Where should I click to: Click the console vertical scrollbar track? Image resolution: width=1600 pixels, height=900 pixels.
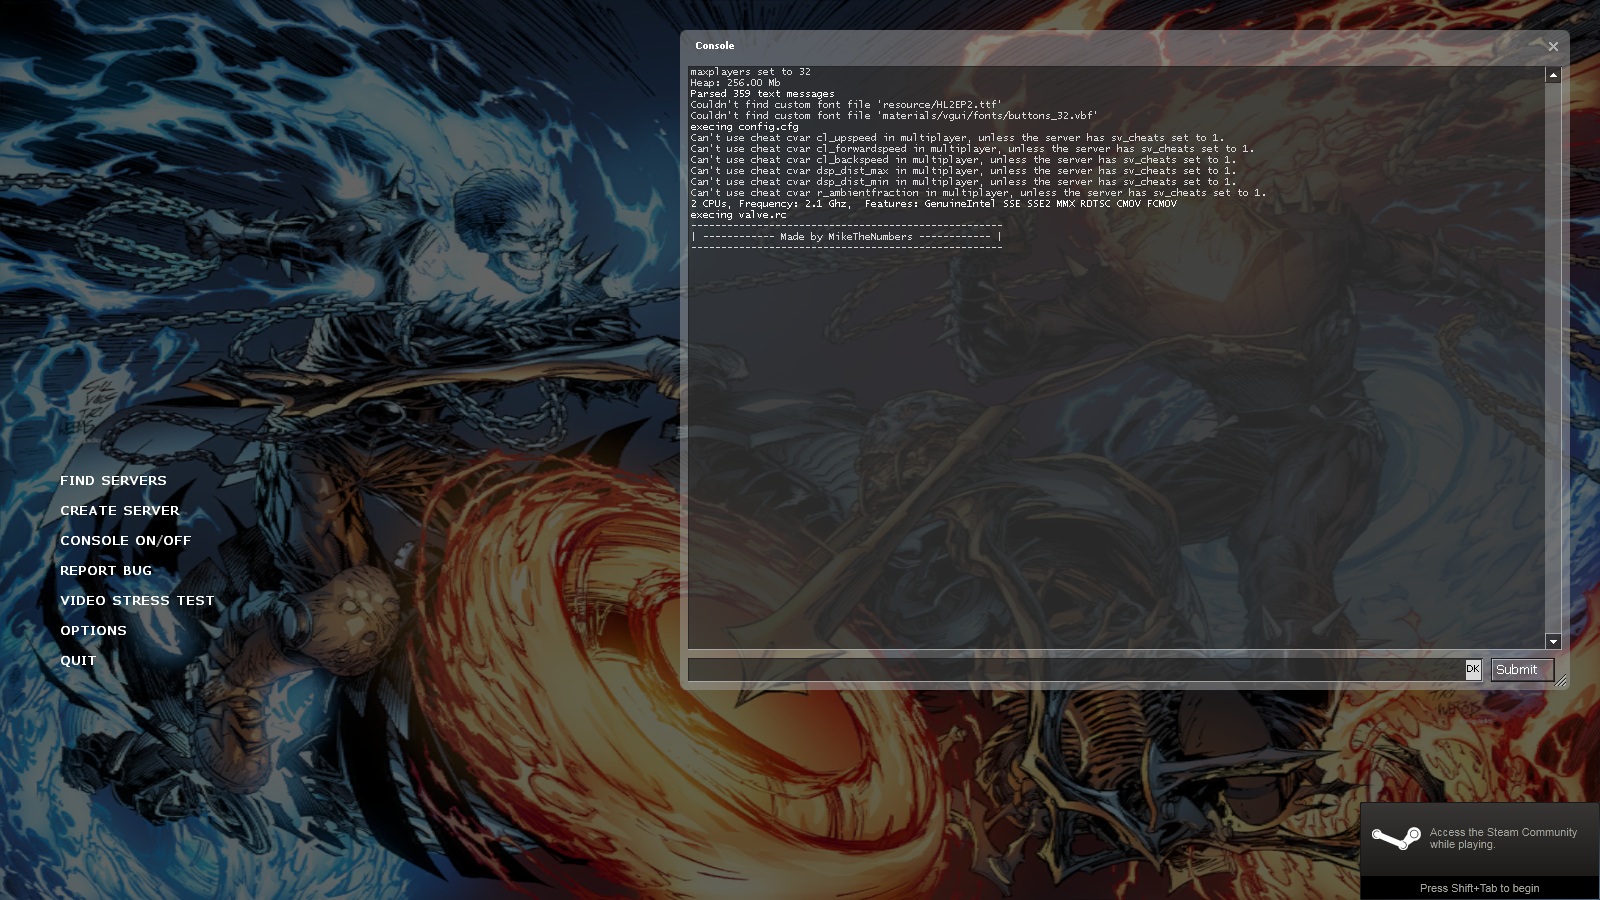(1553, 358)
